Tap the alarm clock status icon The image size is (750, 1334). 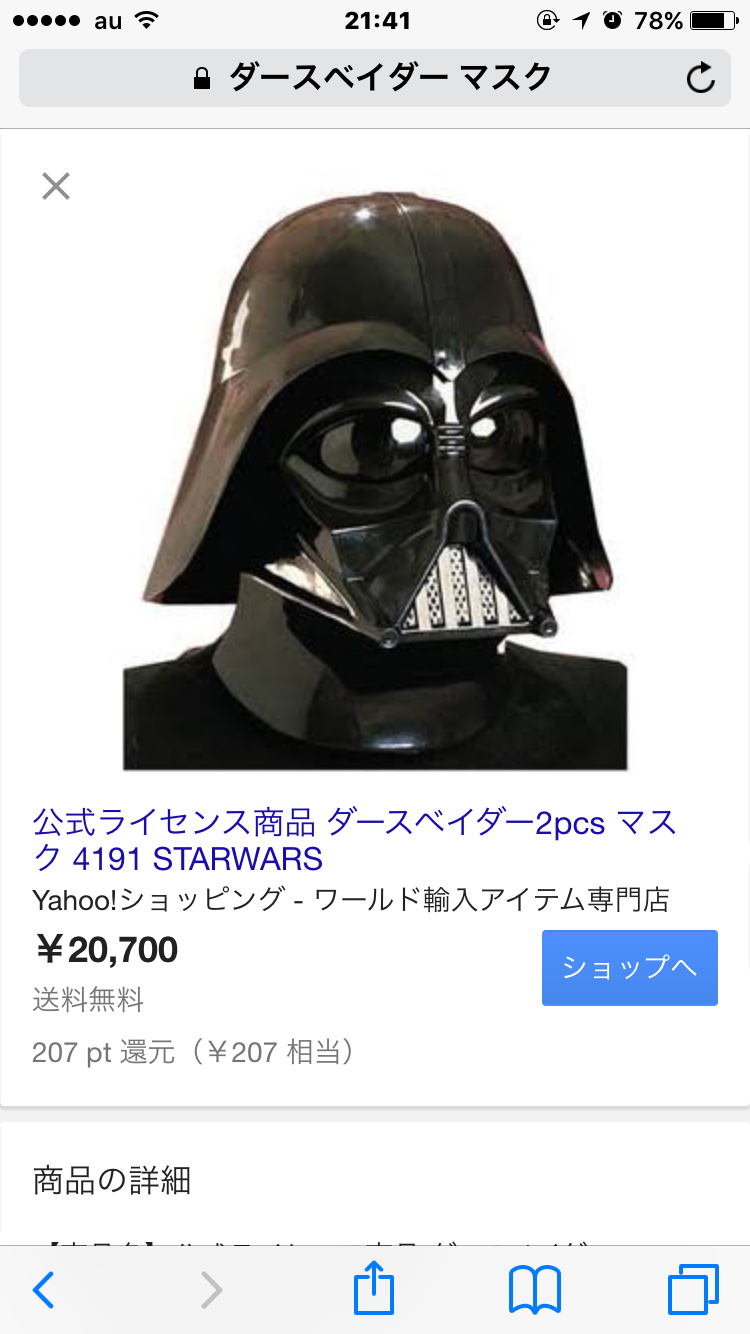point(612,20)
